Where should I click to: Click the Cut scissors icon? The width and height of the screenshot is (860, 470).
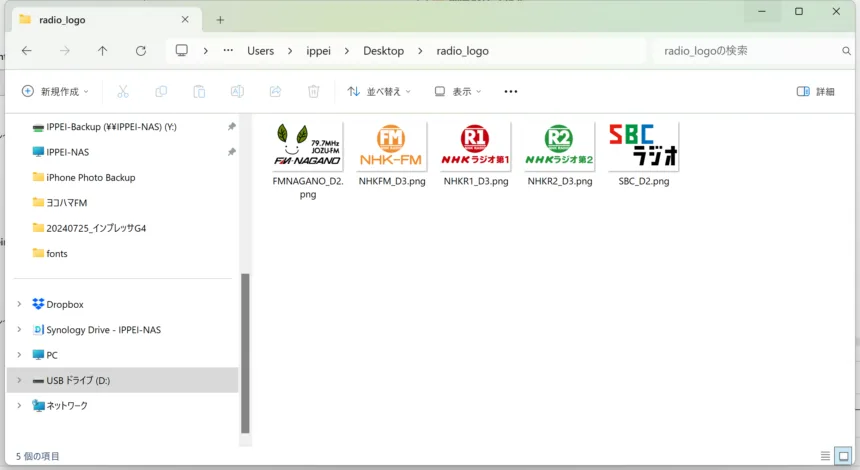(123, 92)
